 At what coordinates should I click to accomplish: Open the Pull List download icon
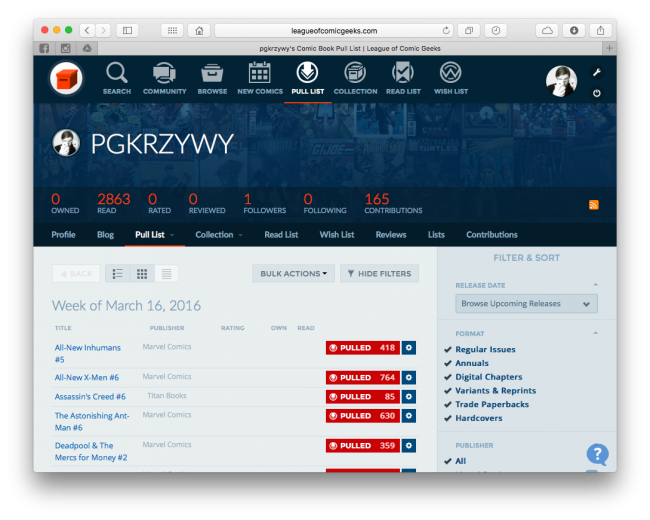(307, 73)
